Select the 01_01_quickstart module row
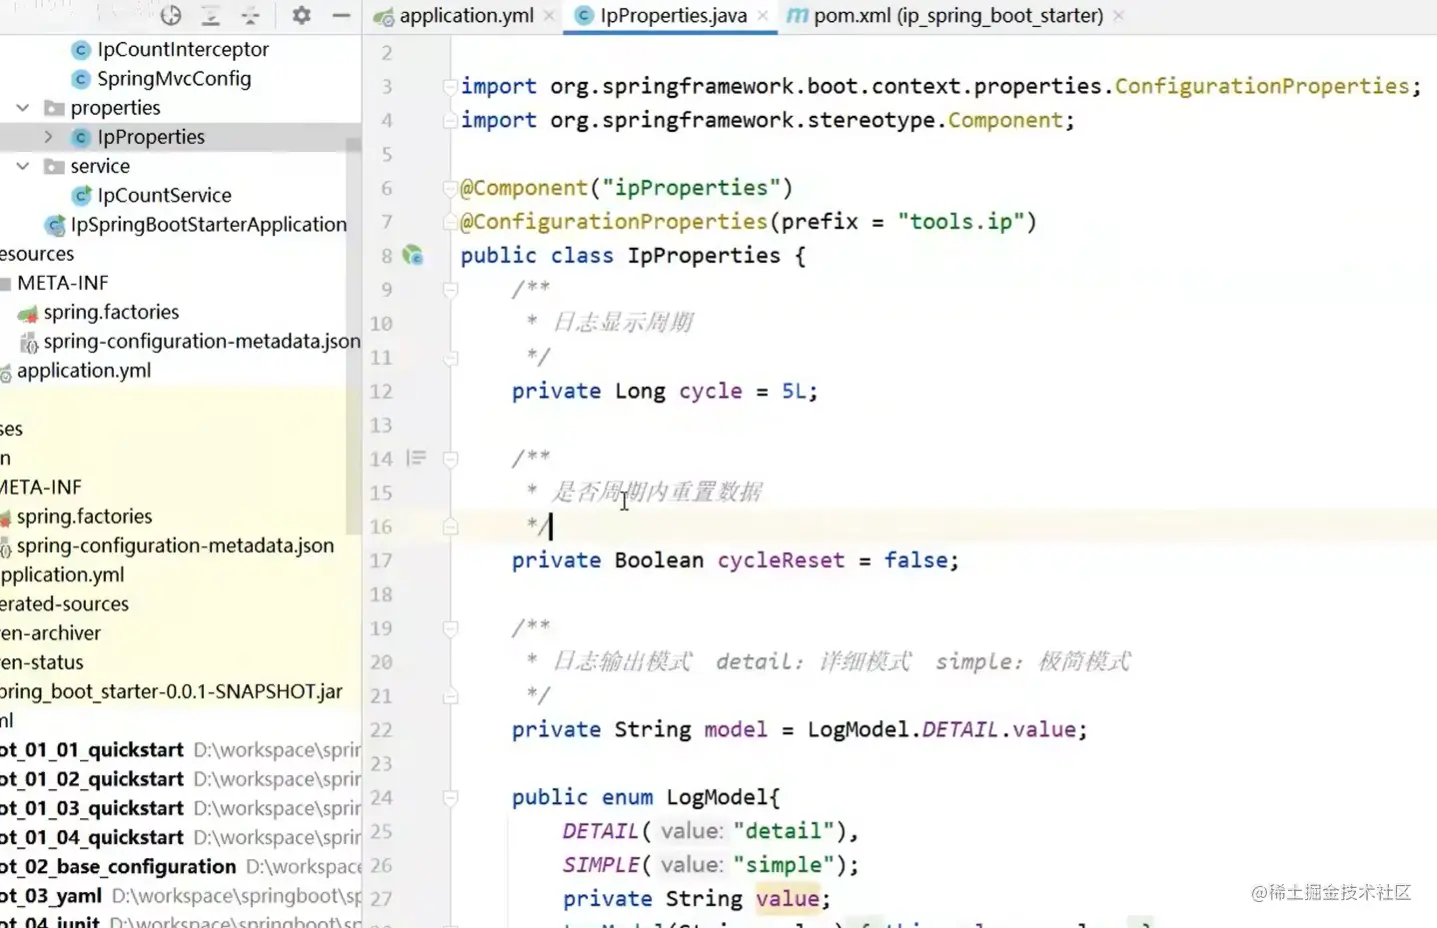This screenshot has height=928, width=1437. coord(180,750)
